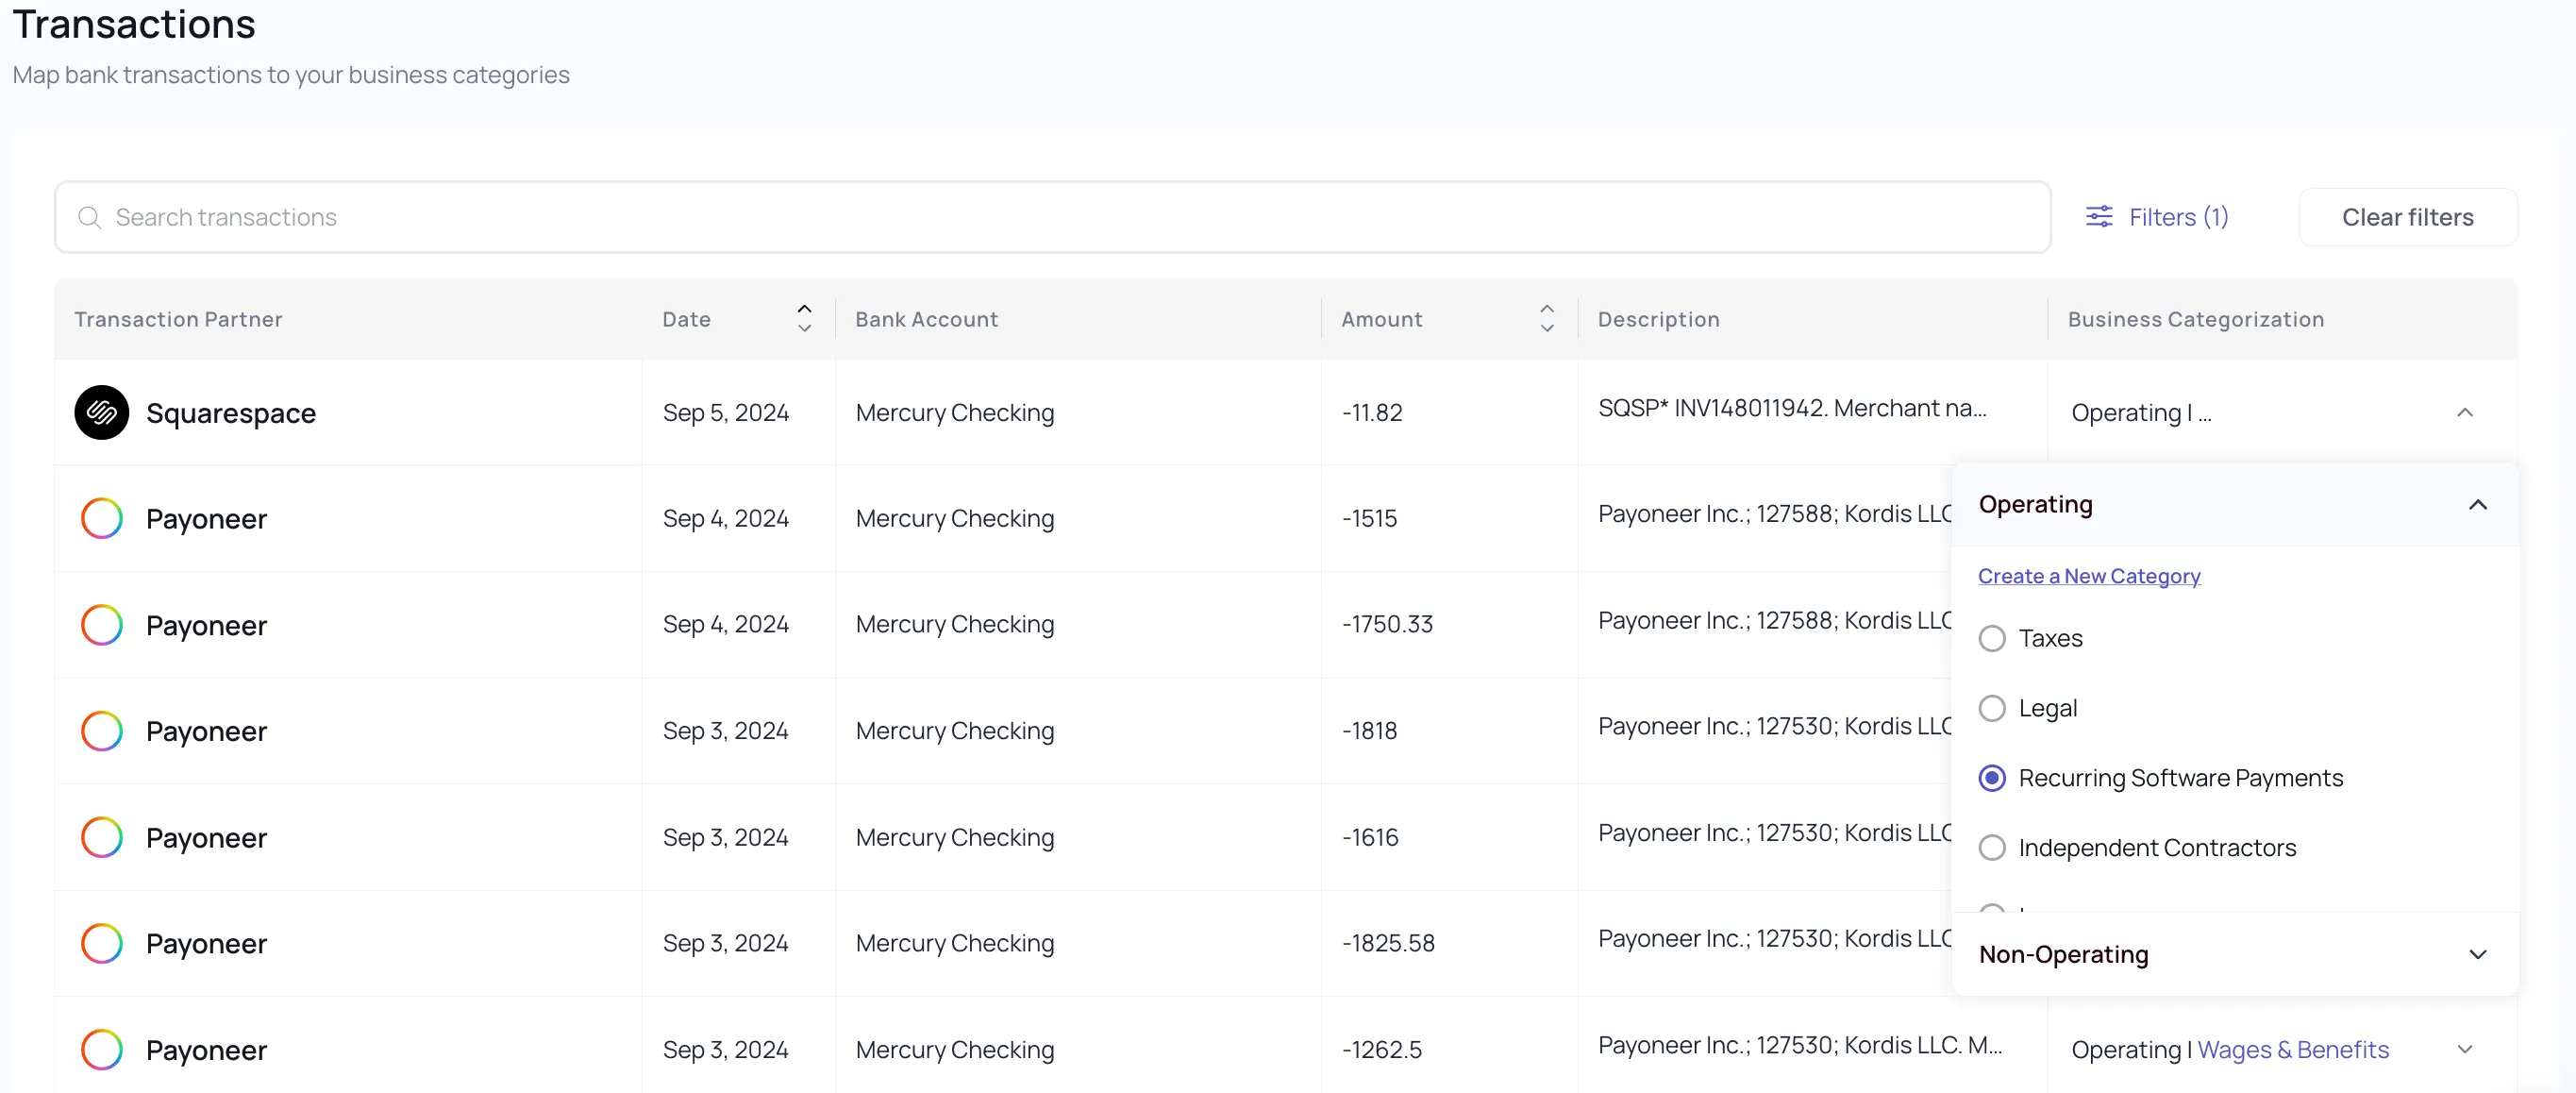Click Payoneer logo in -1262.5 row
The width and height of the screenshot is (2576, 1093).
tap(102, 1049)
